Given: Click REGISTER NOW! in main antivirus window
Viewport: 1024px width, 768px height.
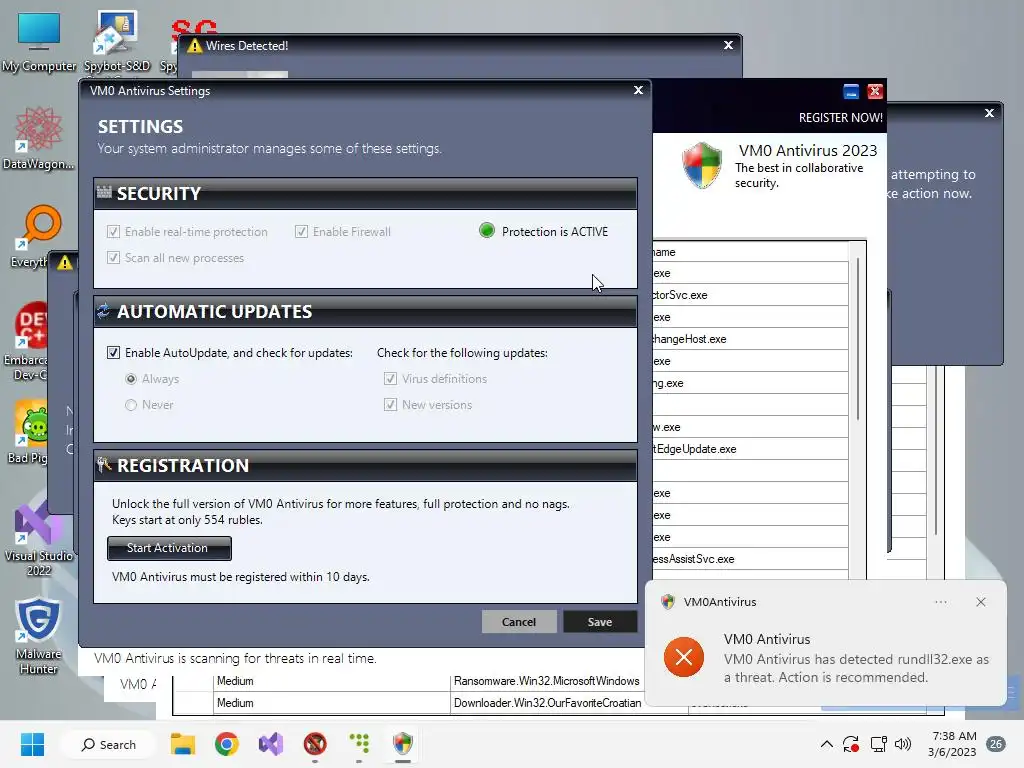Looking at the screenshot, I should tap(840, 118).
